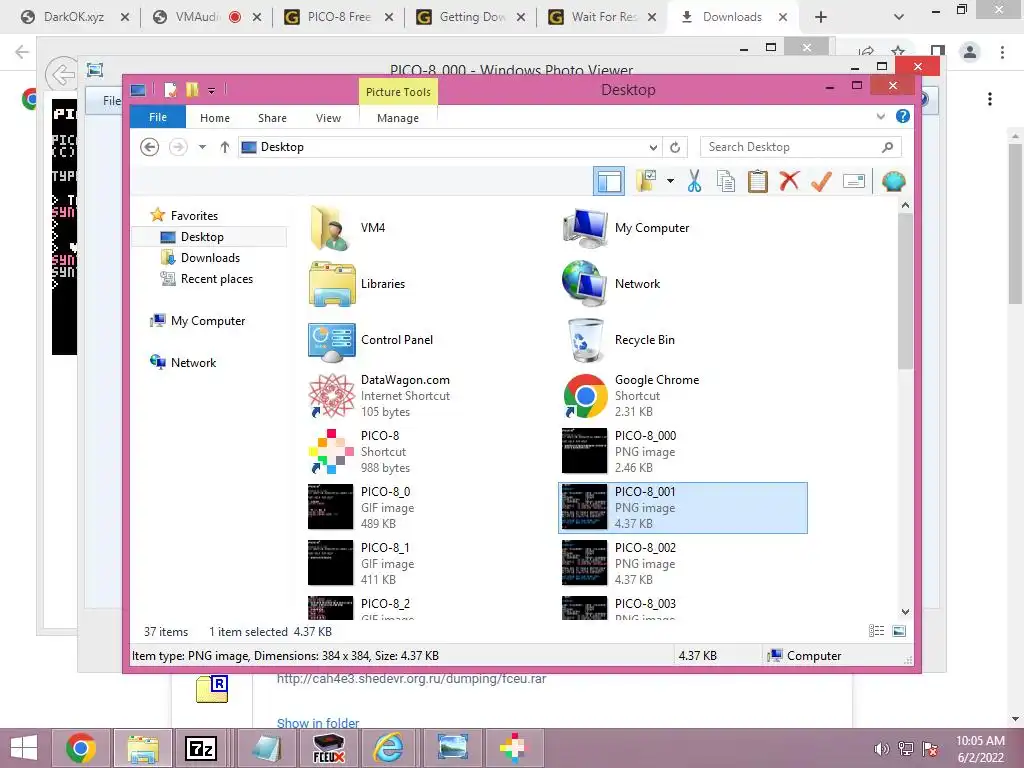This screenshot has height=768, width=1024.
Task: Select Network in navigation pane
Action: tap(193, 363)
